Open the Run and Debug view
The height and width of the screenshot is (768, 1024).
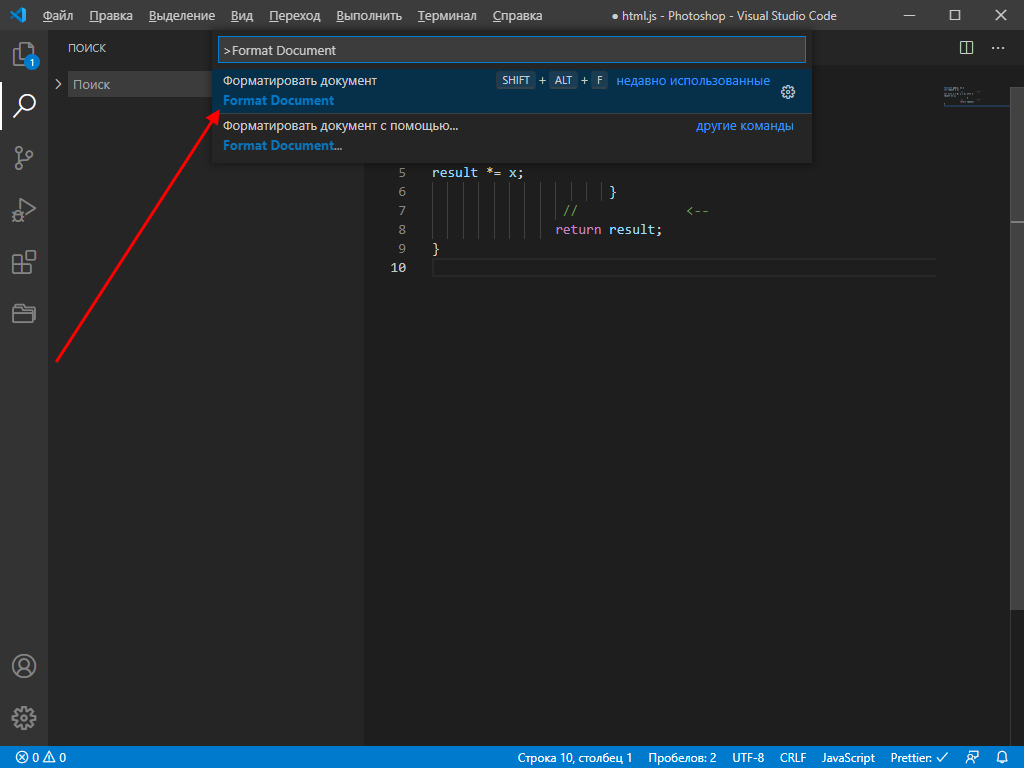[x=24, y=210]
